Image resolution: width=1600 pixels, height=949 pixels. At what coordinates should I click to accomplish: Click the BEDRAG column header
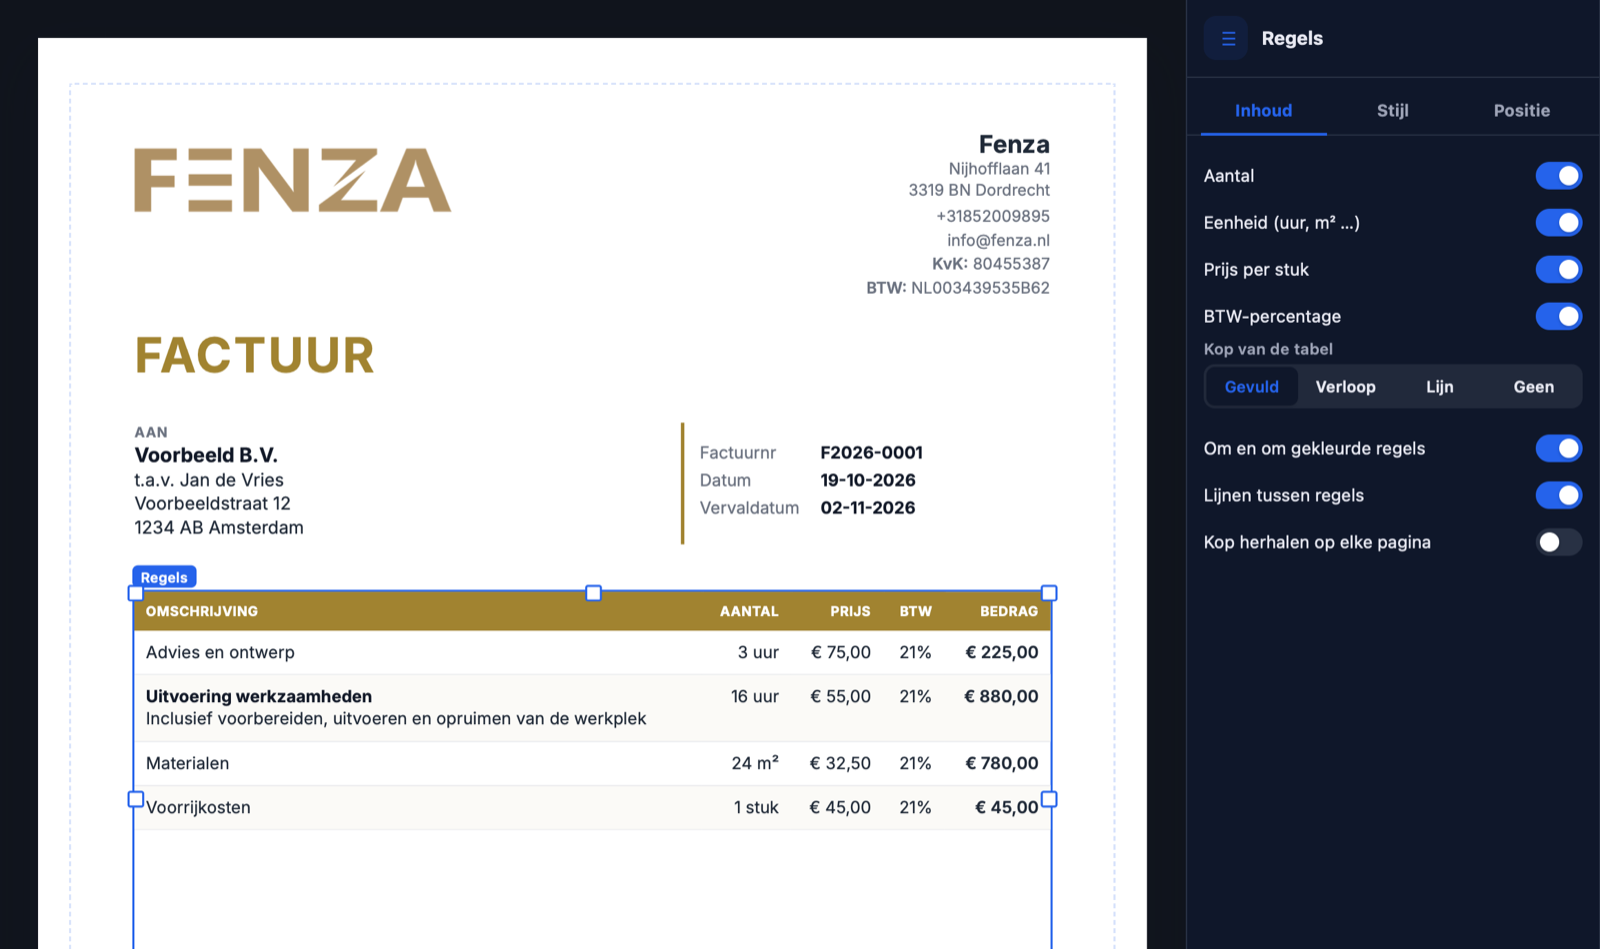pos(1009,611)
